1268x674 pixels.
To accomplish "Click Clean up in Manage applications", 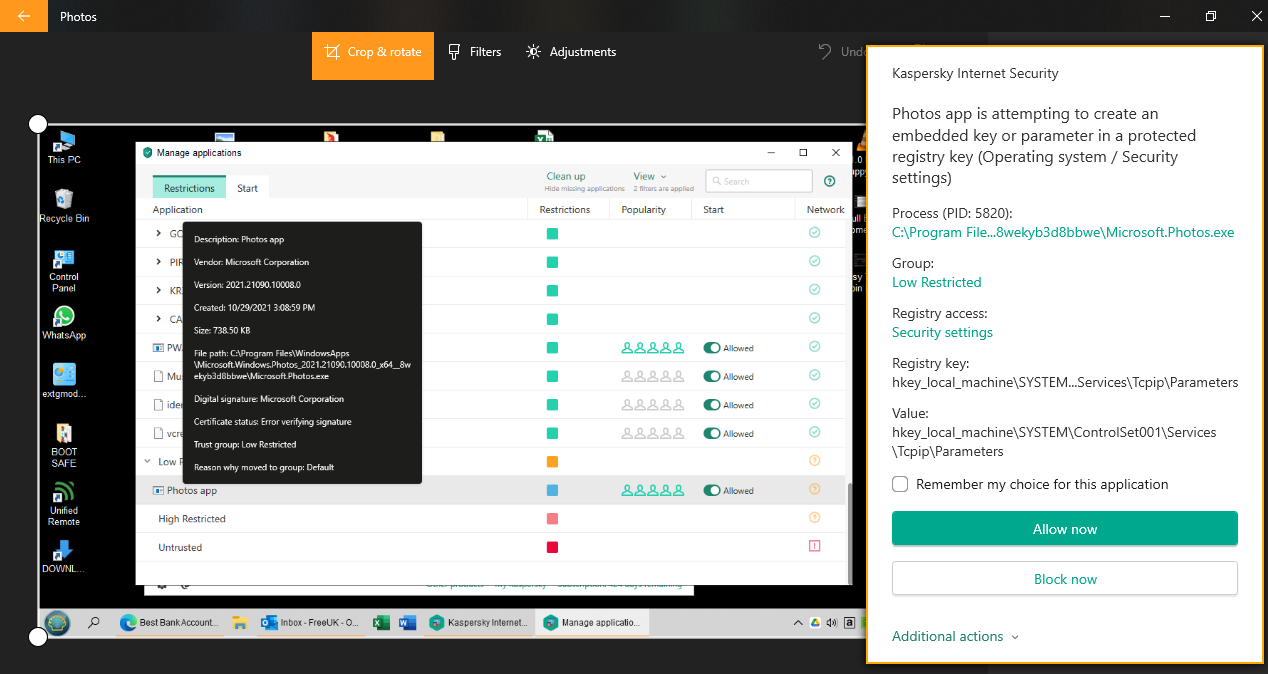I will pos(566,177).
